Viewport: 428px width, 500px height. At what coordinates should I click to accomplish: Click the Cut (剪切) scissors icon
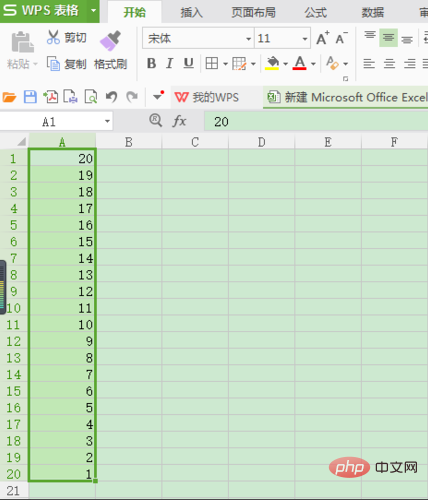(x=53, y=37)
